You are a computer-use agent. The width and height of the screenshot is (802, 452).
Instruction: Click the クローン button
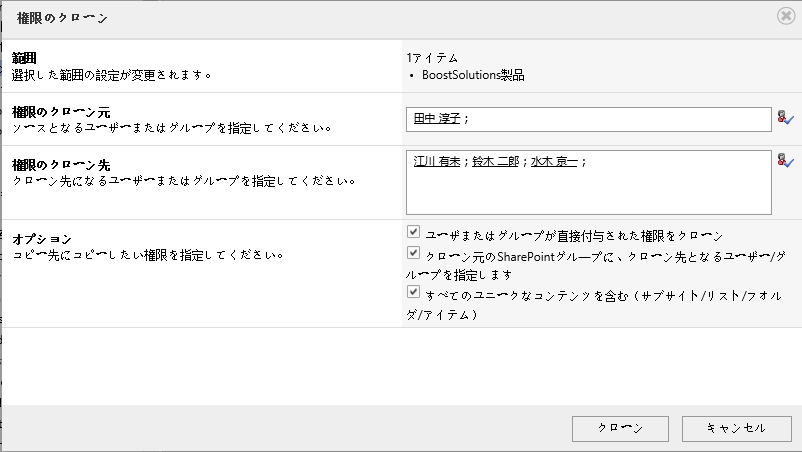[620, 428]
